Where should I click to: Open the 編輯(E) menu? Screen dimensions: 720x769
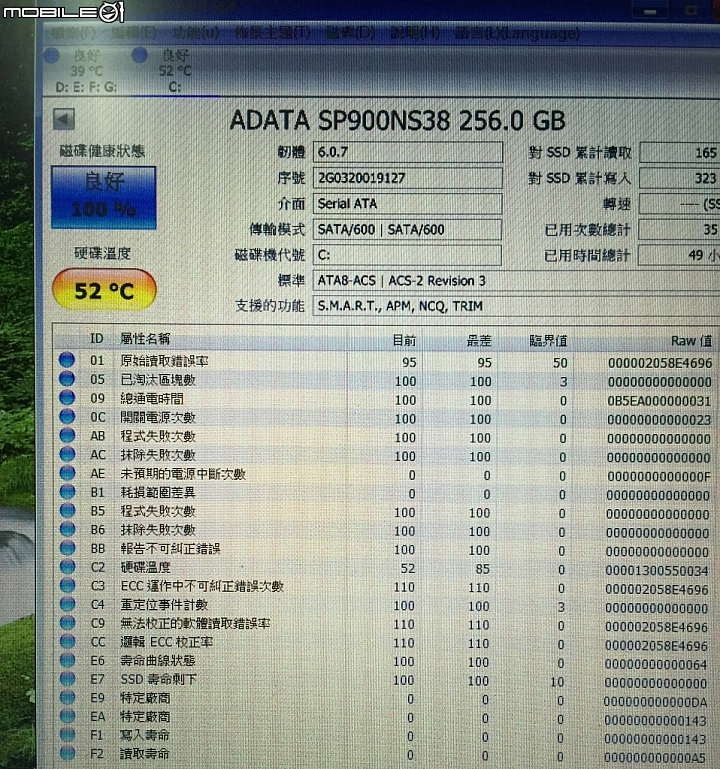click(133, 33)
